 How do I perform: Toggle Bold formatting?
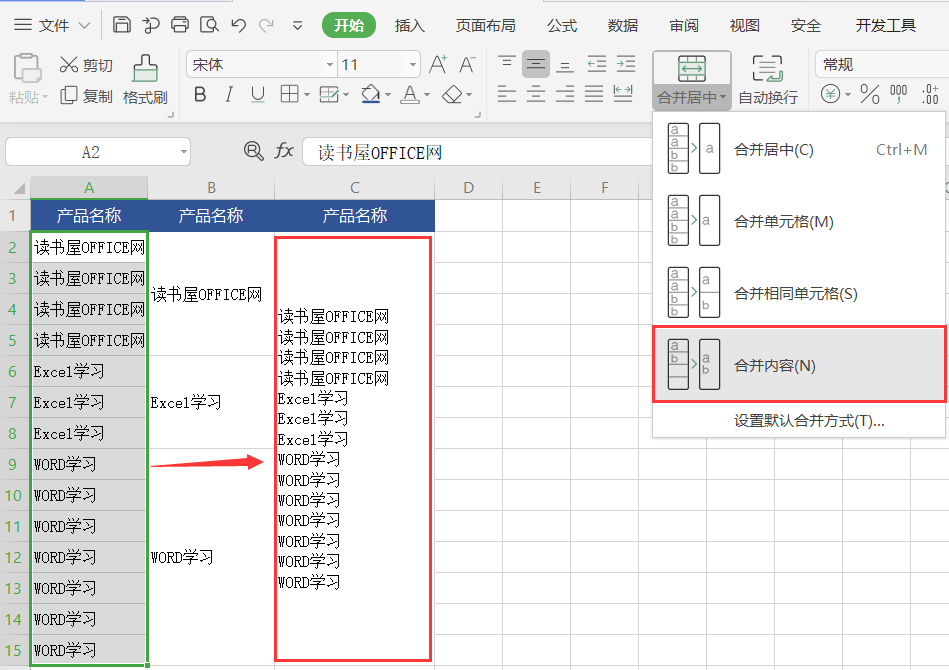tap(200, 94)
